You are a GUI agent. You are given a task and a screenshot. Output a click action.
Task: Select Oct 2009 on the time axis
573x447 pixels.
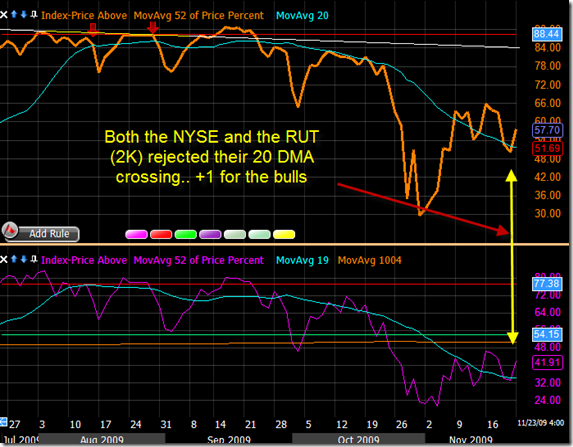(x=358, y=440)
